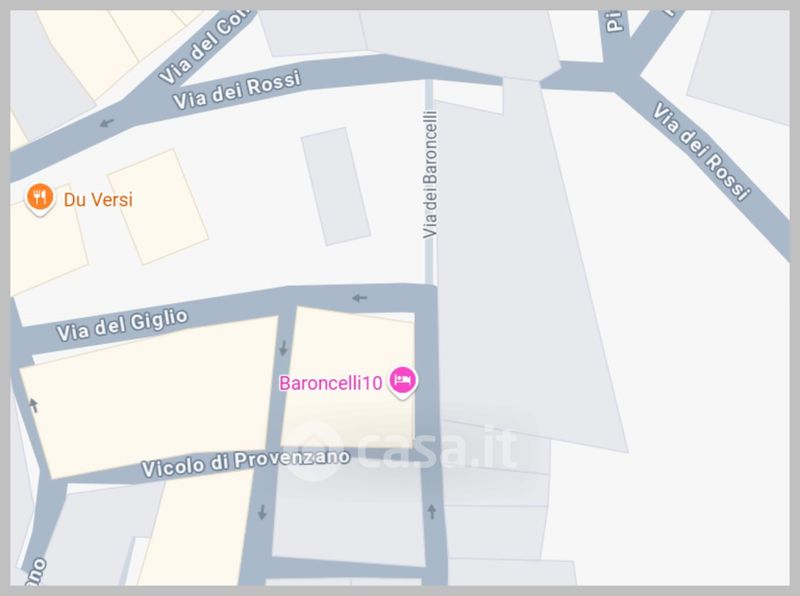Click the gray rectangular building below Via dei Rossi
Viewport: 800px width, 596px height.
click(336, 186)
